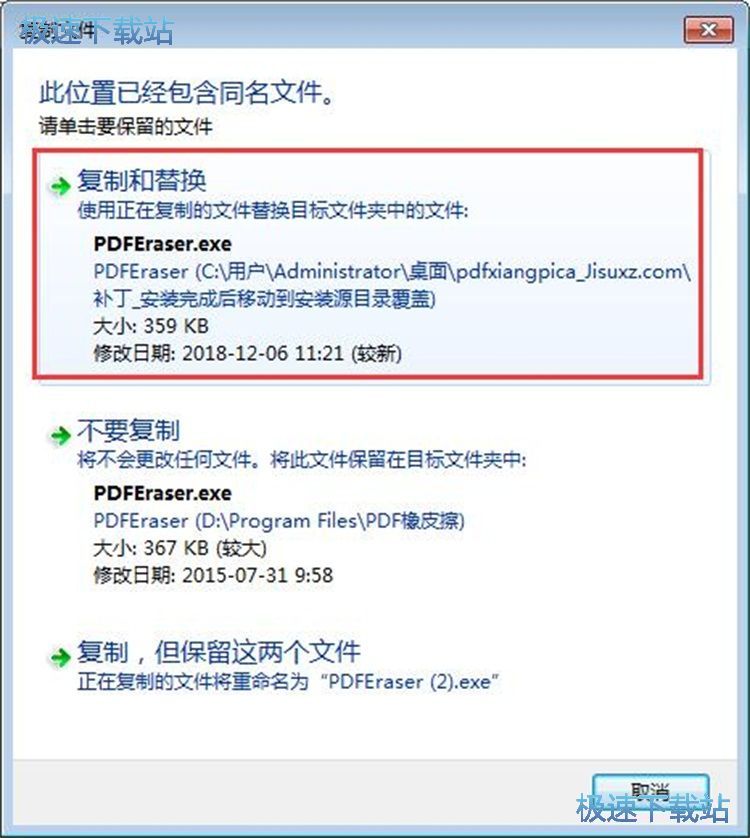750x838 pixels.
Task: Click PDFEraser.exe filename under 不要复制
Action: [x=163, y=493]
